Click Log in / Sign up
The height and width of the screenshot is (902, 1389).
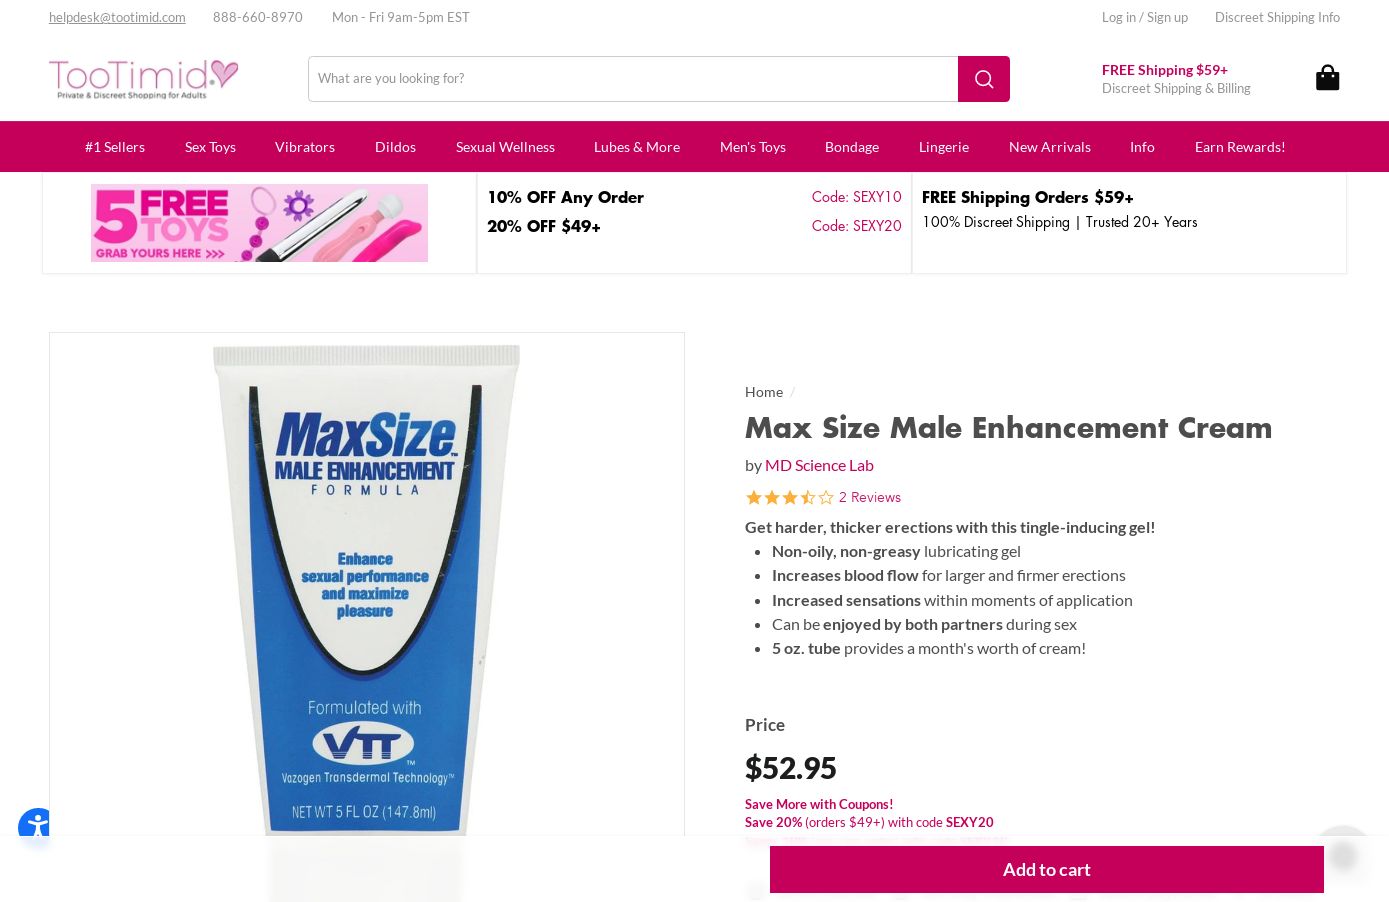(x=1145, y=17)
